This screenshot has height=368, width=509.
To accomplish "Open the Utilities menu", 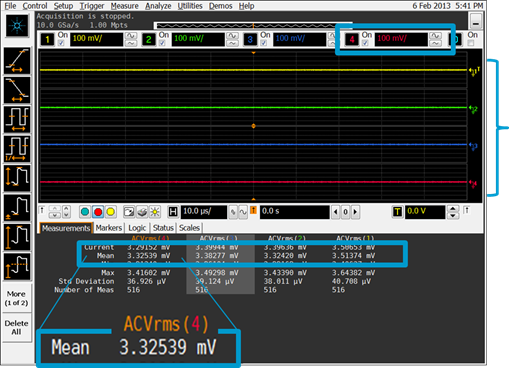I will point(190,6).
